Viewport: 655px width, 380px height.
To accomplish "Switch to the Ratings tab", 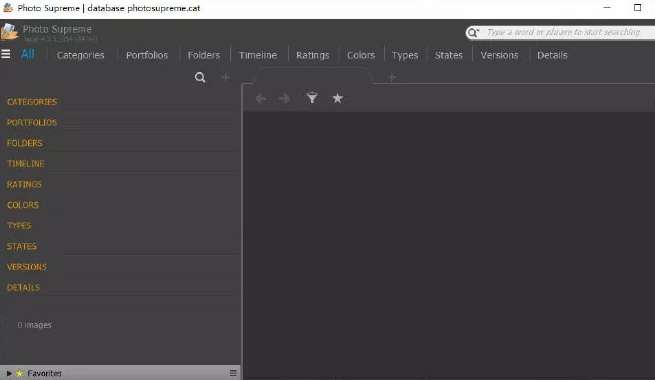I will coord(312,55).
